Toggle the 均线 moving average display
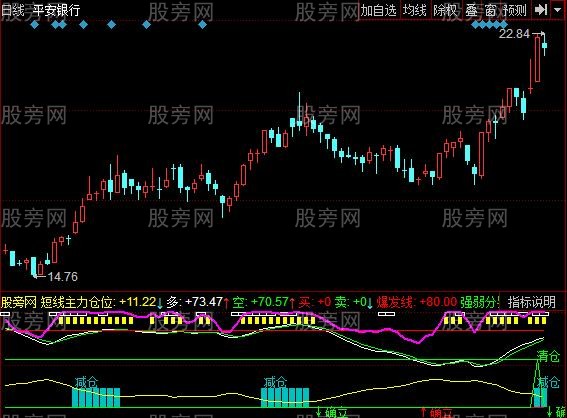The width and height of the screenshot is (567, 418). coord(415,10)
